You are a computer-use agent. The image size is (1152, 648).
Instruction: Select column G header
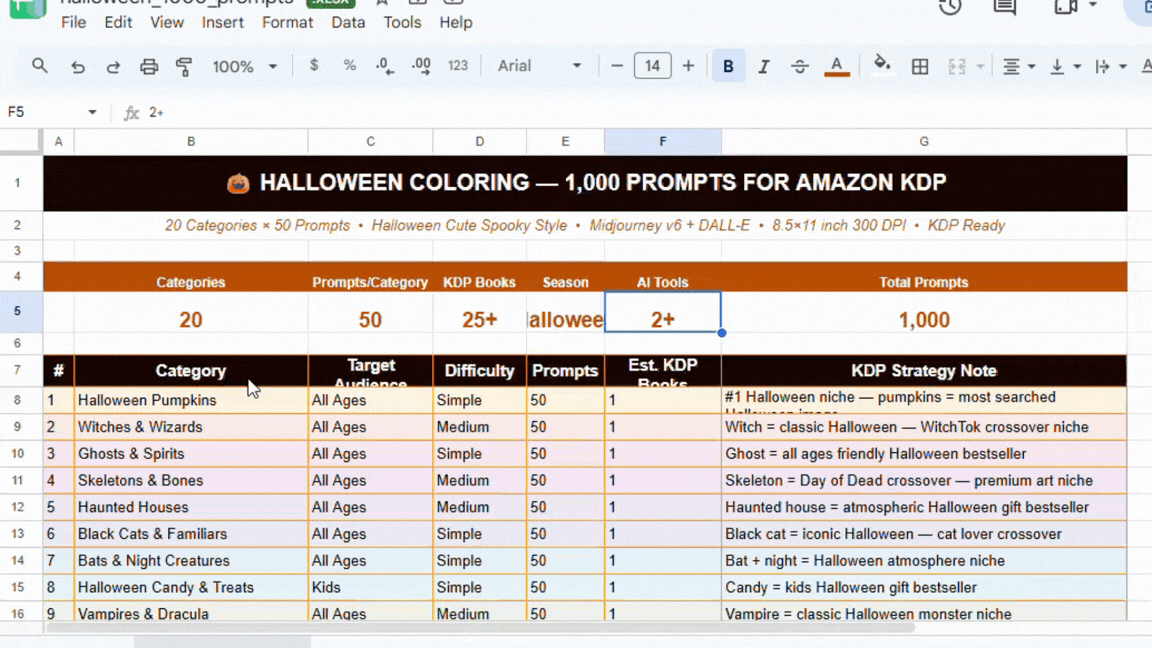point(924,141)
